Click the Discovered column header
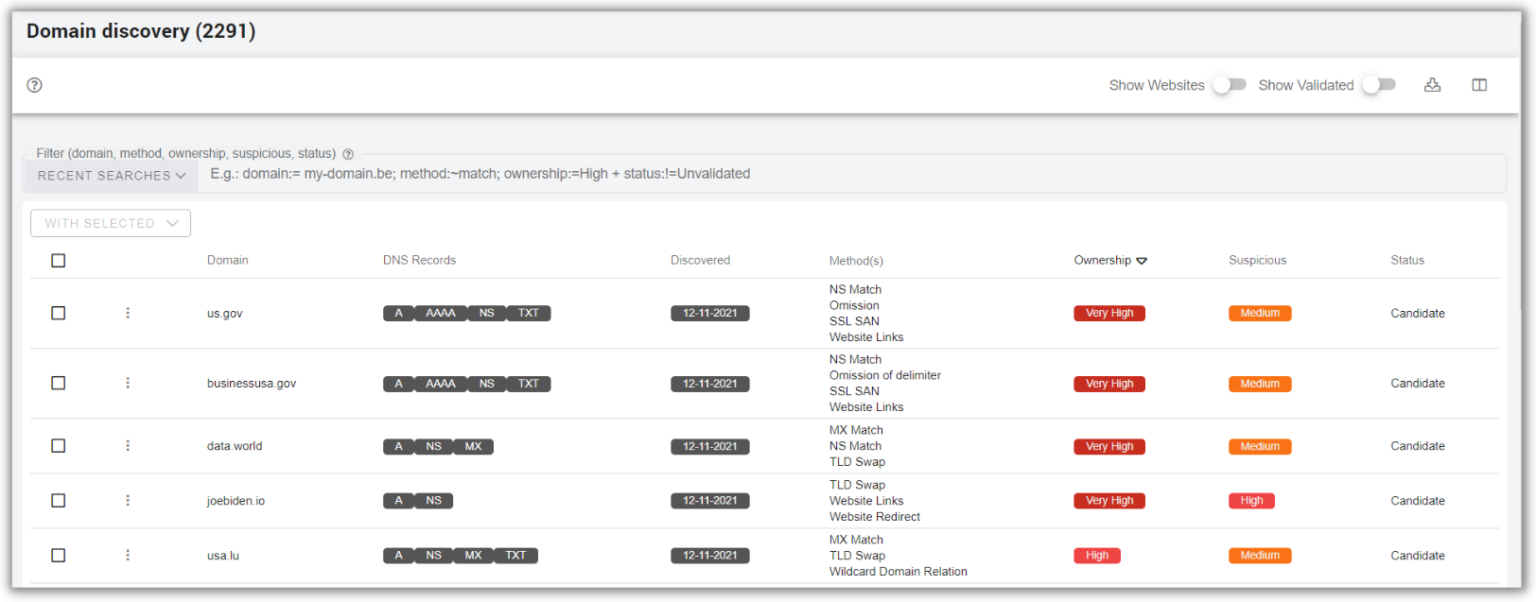This screenshot has width=1536, height=602. [700, 260]
